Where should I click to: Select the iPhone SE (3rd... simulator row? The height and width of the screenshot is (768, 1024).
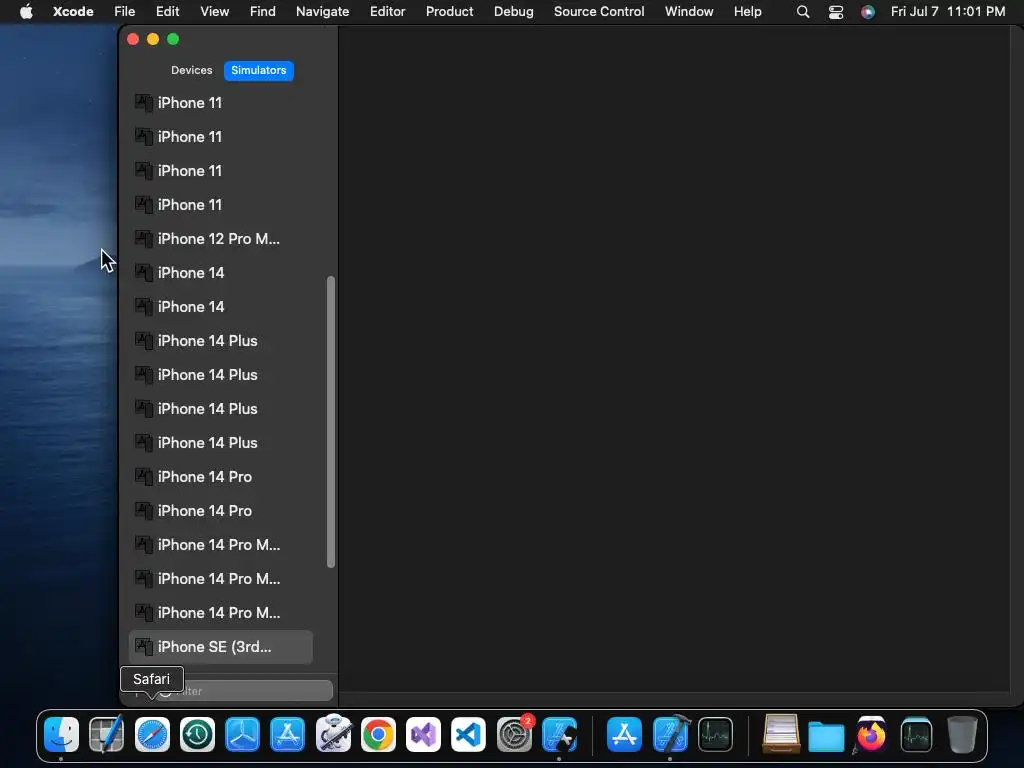click(221, 647)
